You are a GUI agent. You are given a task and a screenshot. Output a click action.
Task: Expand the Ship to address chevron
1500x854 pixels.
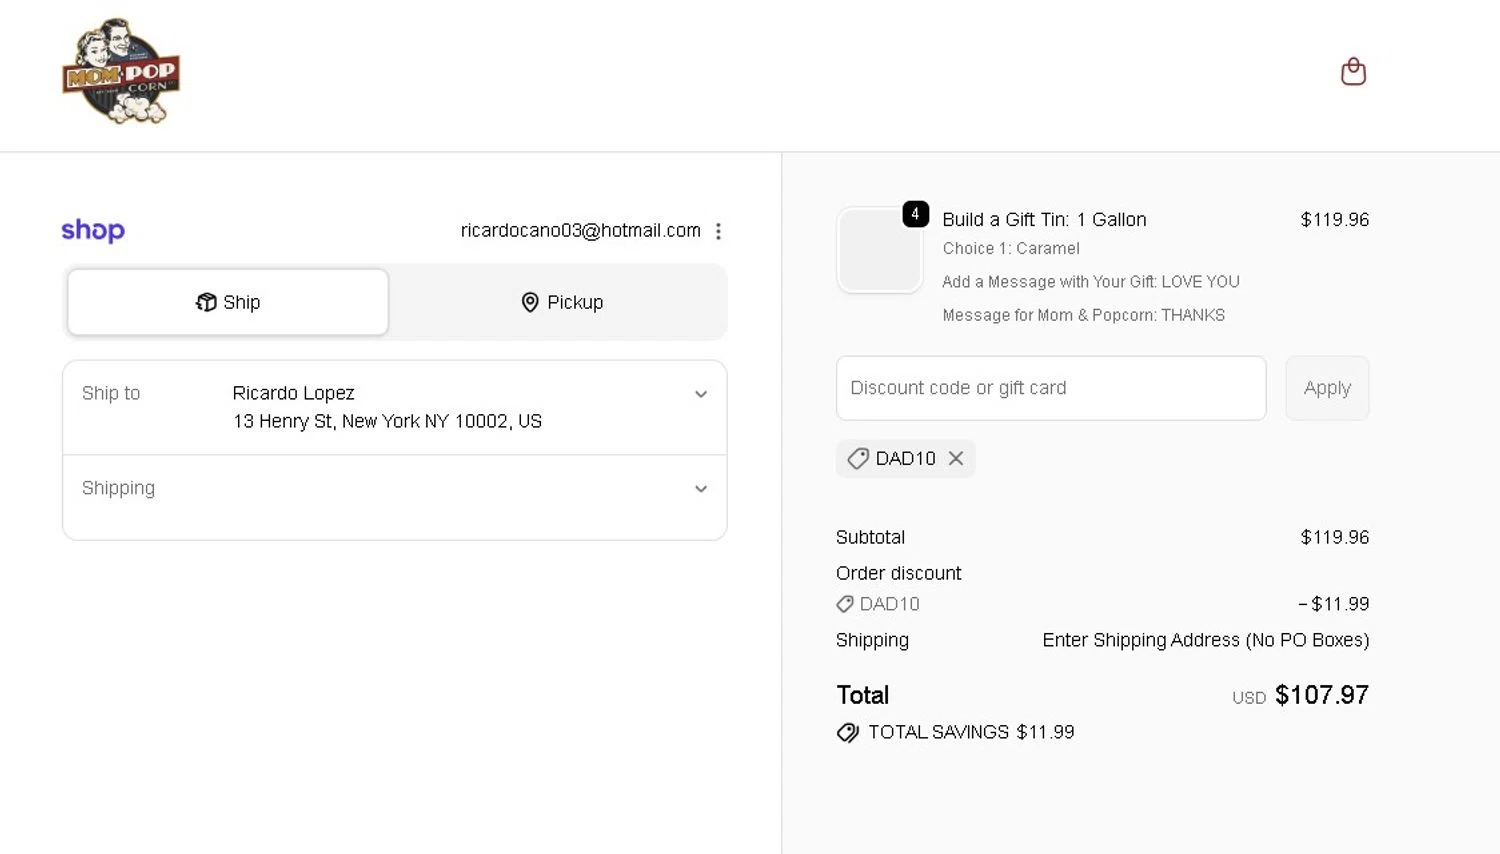click(x=701, y=394)
